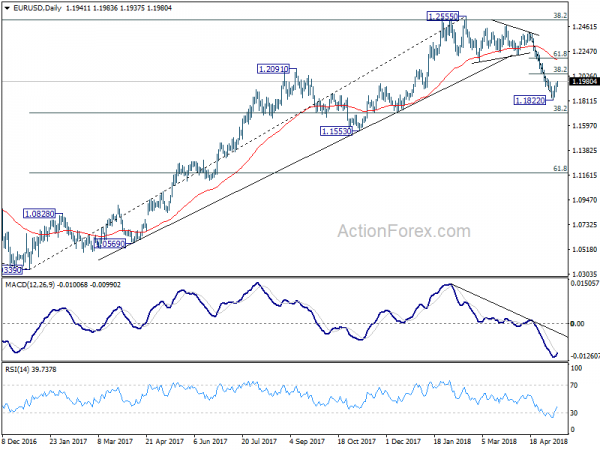Image resolution: width=600 pixels, height=450 pixels.
Task: Open the EURUSD.Daily dropdown arrow
Action: coord(7,8)
